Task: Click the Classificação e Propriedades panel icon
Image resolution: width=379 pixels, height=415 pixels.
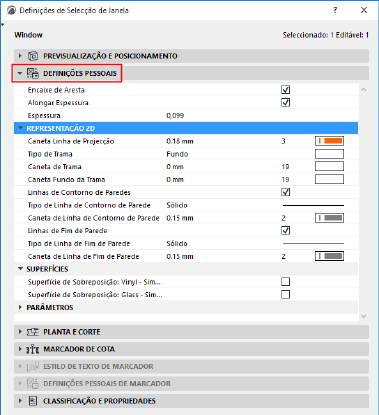Action: pos(33,401)
